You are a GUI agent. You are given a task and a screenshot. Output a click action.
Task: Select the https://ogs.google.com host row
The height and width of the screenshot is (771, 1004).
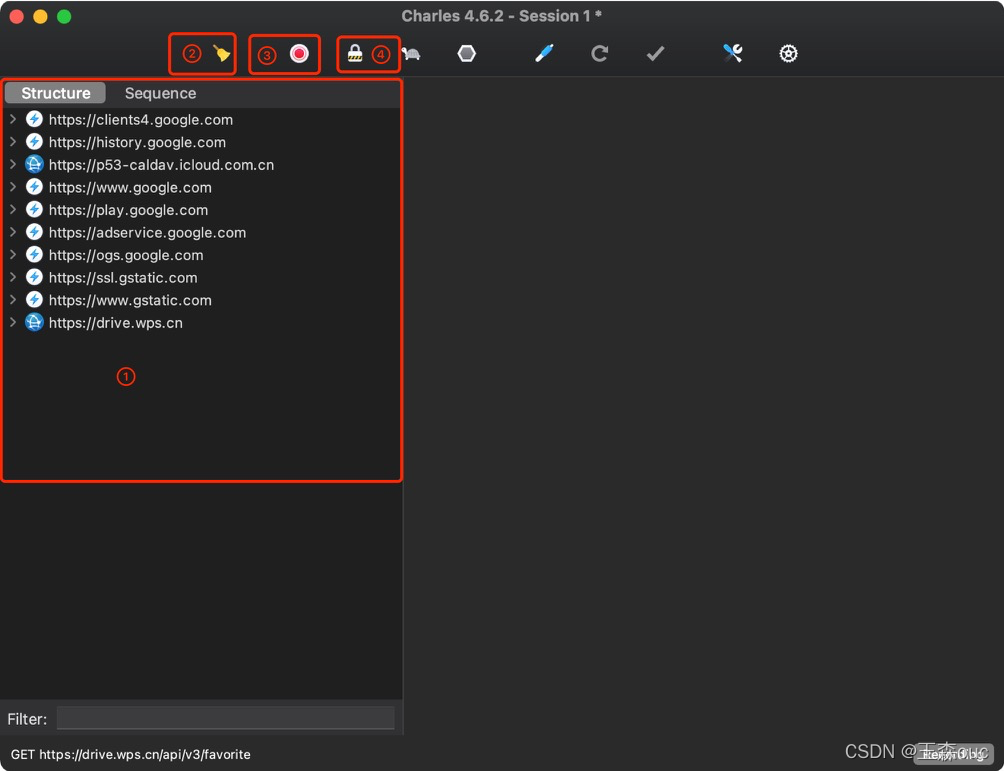pyautogui.click(x=202, y=255)
